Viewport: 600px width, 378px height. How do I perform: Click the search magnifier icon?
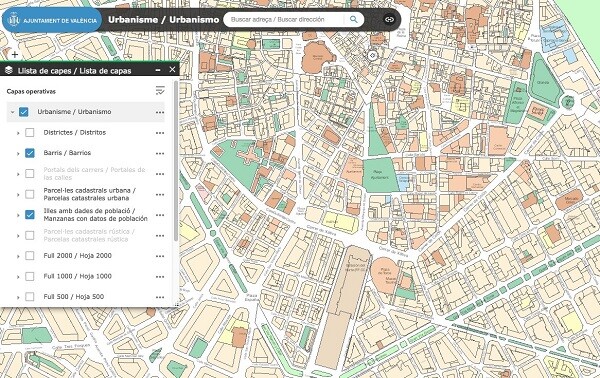(x=353, y=19)
